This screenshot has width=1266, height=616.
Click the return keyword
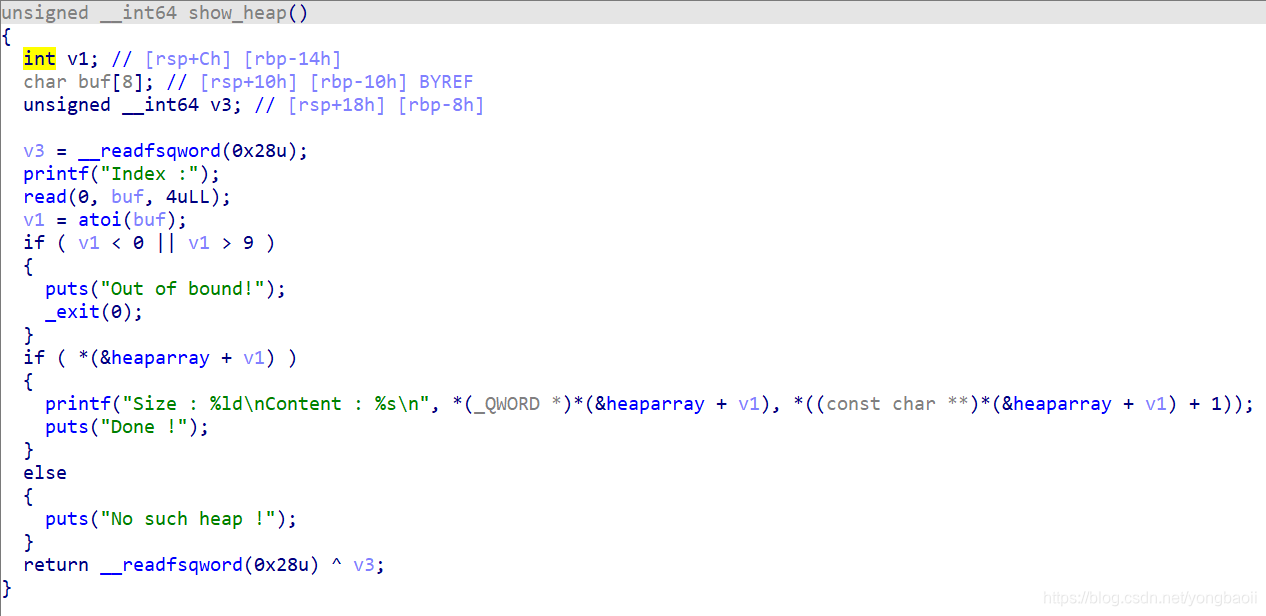(56, 565)
